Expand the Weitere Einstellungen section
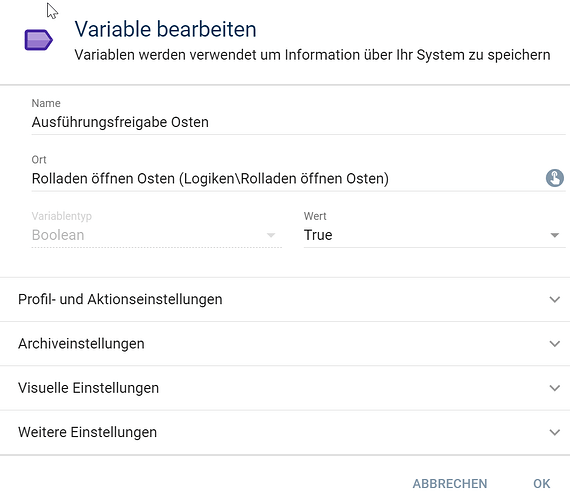Viewport: 570px width, 499px height. [x=285, y=432]
